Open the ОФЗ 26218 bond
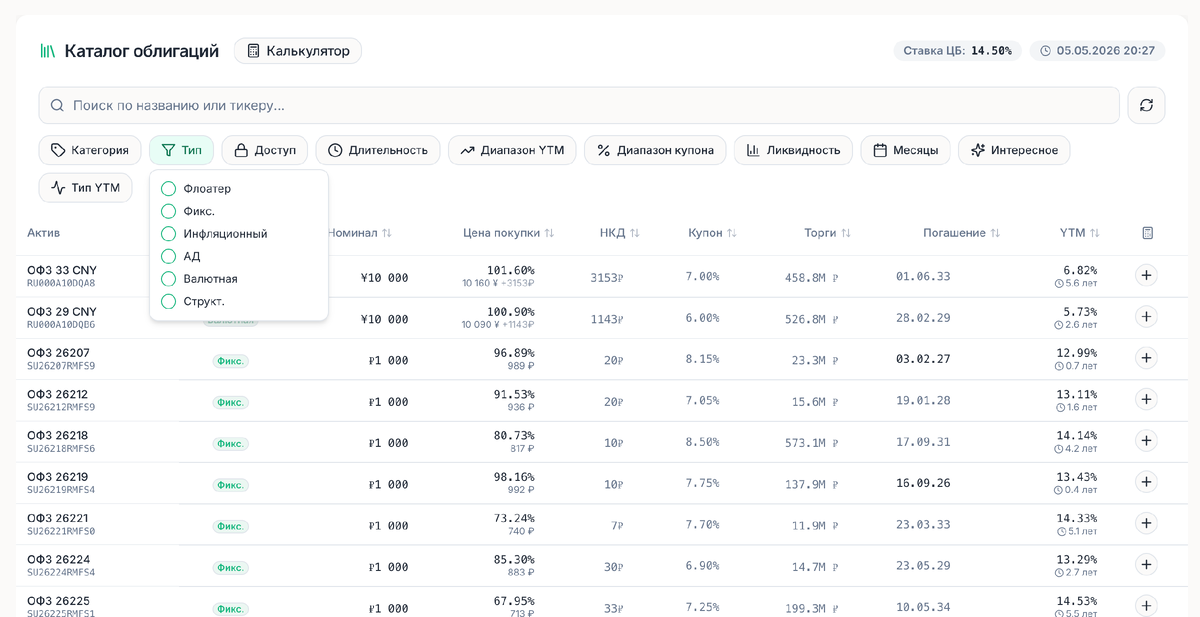Viewport: 1200px width, 617px height. [x=58, y=436]
